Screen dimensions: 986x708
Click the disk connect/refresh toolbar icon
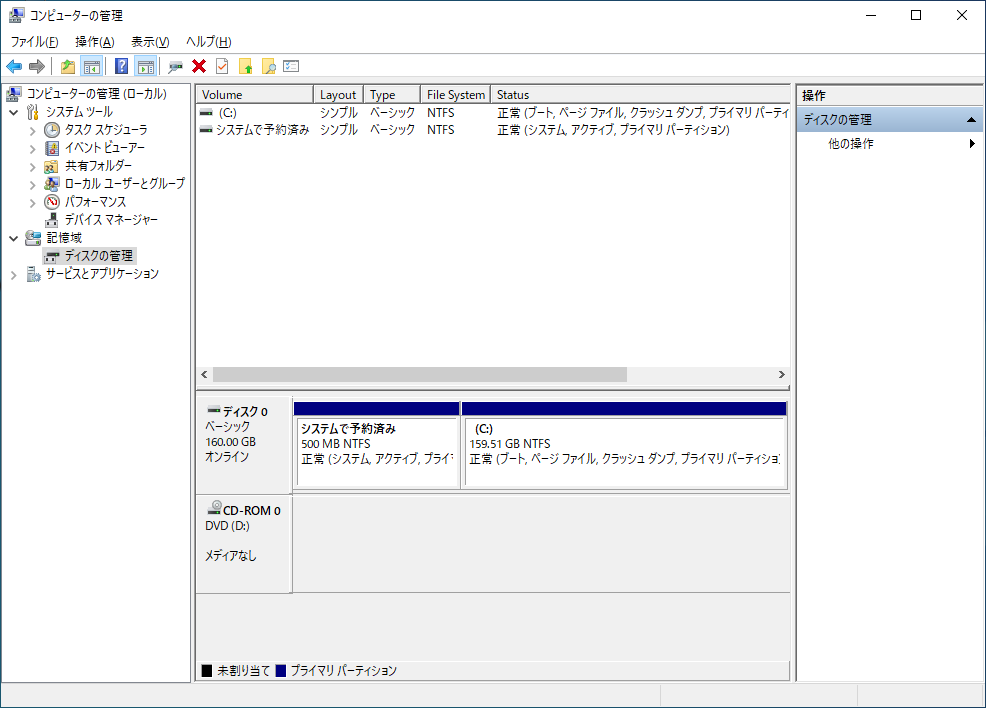pyautogui.click(x=175, y=66)
